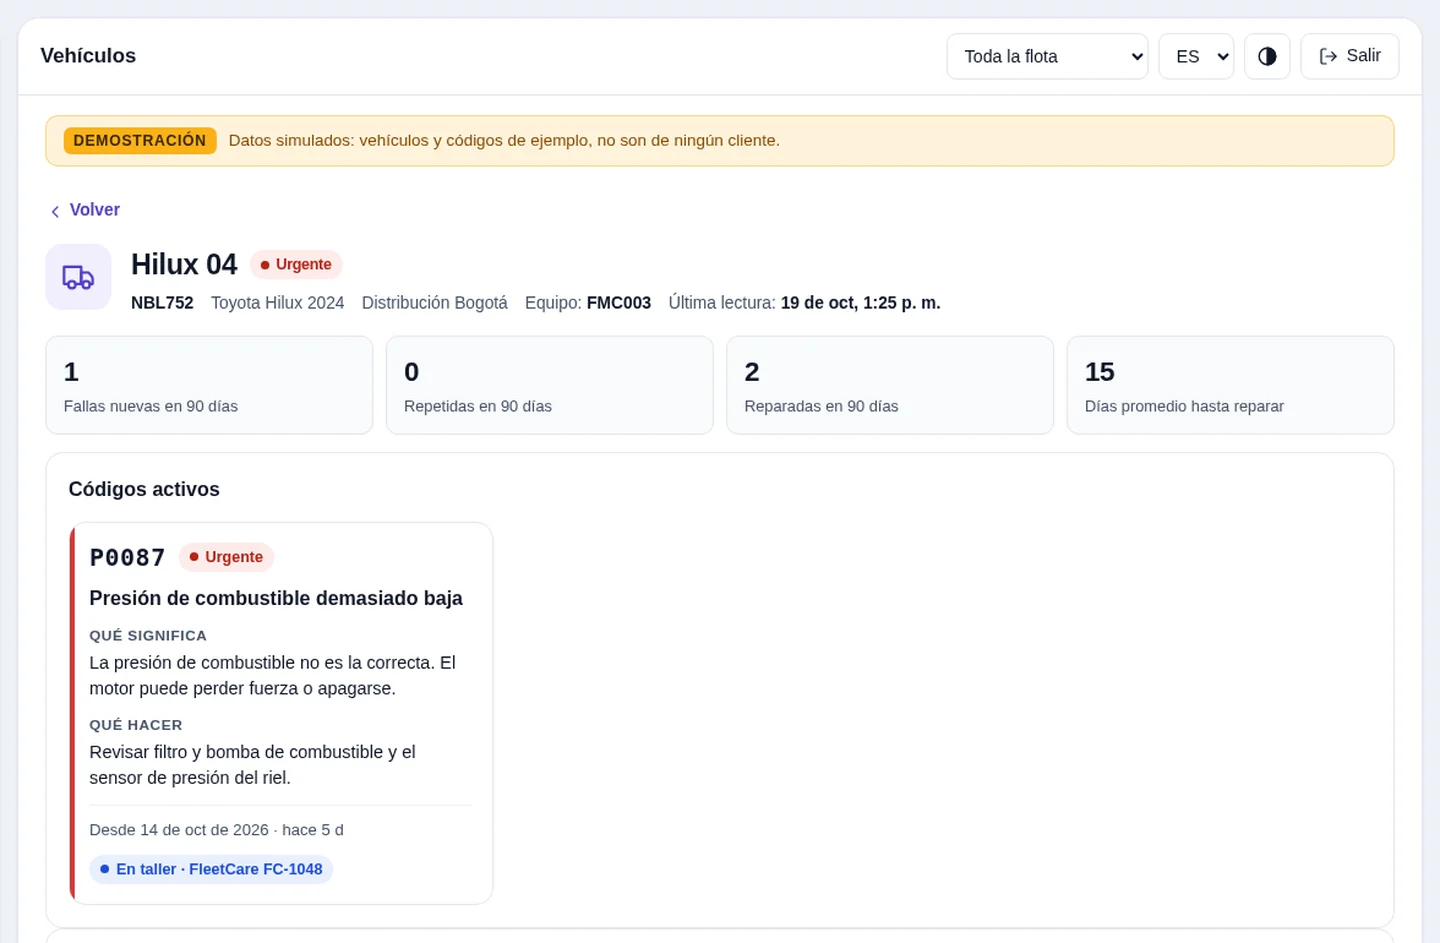This screenshot has width=1440, height=943.
Task: Click the 'Repetidas en 90 días' stat card
Action: pos(549,385)
